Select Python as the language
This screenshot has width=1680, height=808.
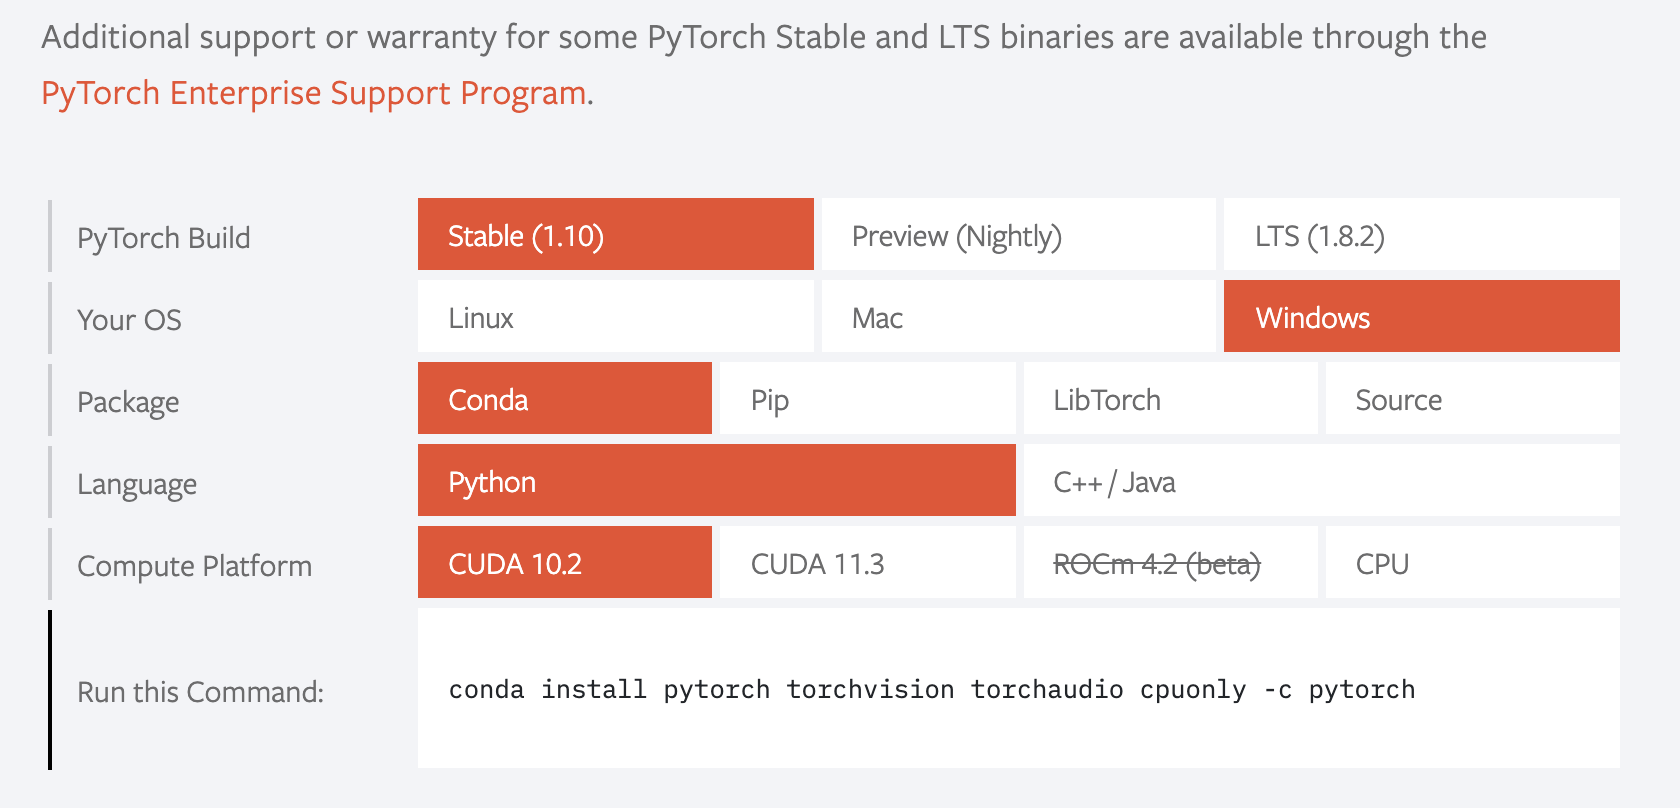[x=716, y=480]
